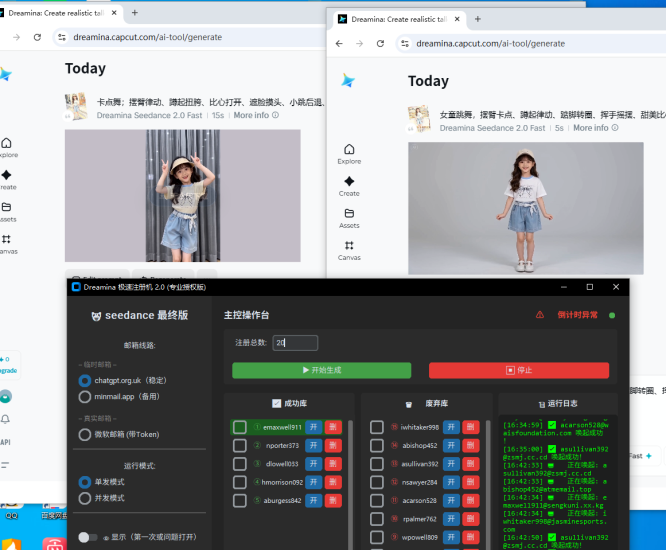Screen dimensions: 666x550
Task: Click the 废弃库 list scrollbar
Action: [x=488, y=484]
